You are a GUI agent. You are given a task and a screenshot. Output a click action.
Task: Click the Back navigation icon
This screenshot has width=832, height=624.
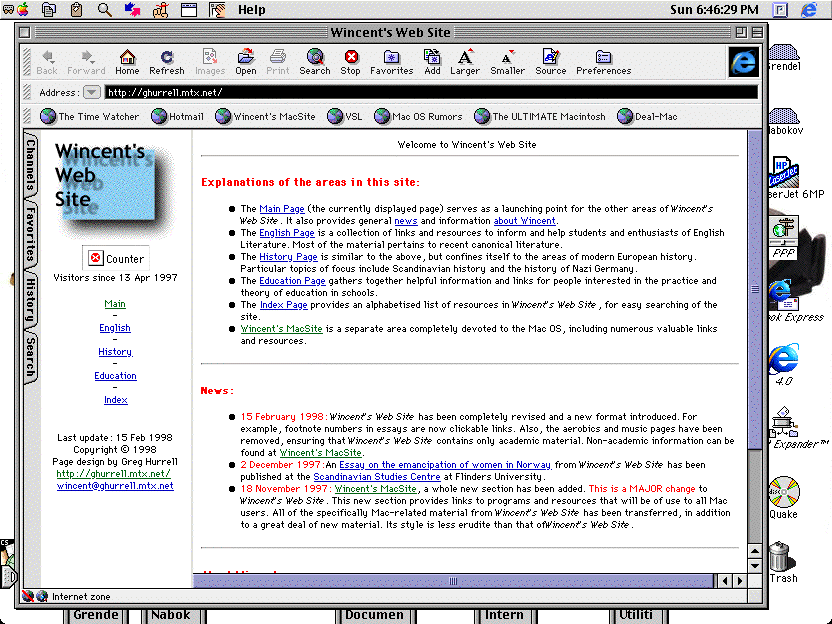point(46,60)
